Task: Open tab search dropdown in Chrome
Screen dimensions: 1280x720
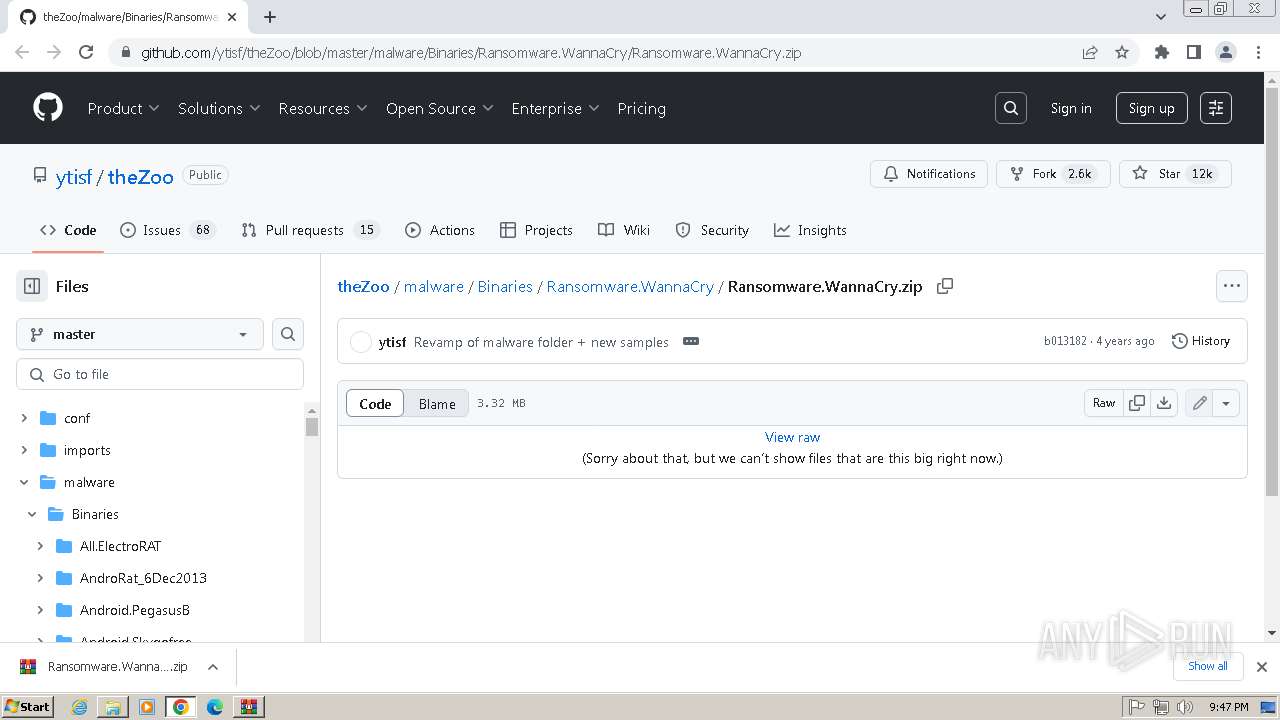Action: [x=1161, y=17]
